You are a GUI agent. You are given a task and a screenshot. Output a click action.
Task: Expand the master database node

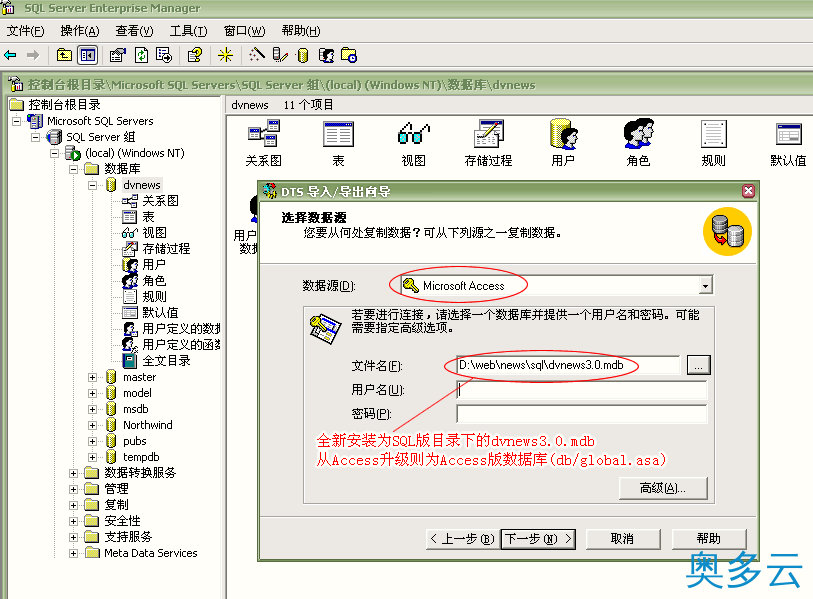(x=92, y=378)
